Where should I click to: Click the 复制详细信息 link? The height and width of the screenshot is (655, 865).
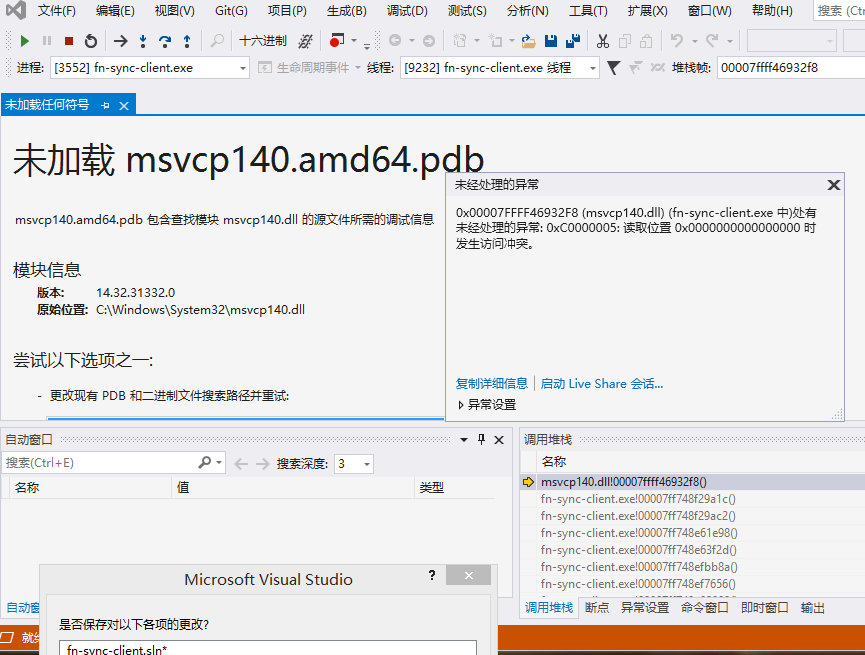(x=491, y=383)
